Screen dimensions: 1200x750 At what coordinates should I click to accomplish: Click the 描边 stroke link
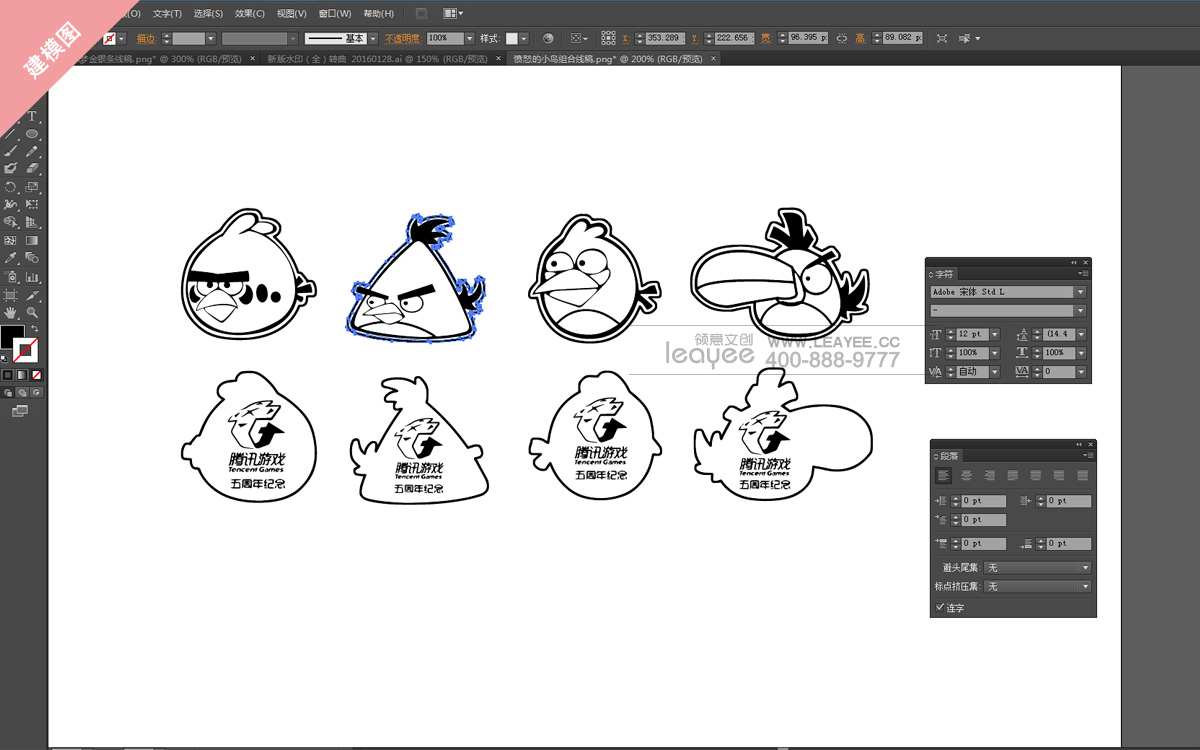click(x=146, y=38)
